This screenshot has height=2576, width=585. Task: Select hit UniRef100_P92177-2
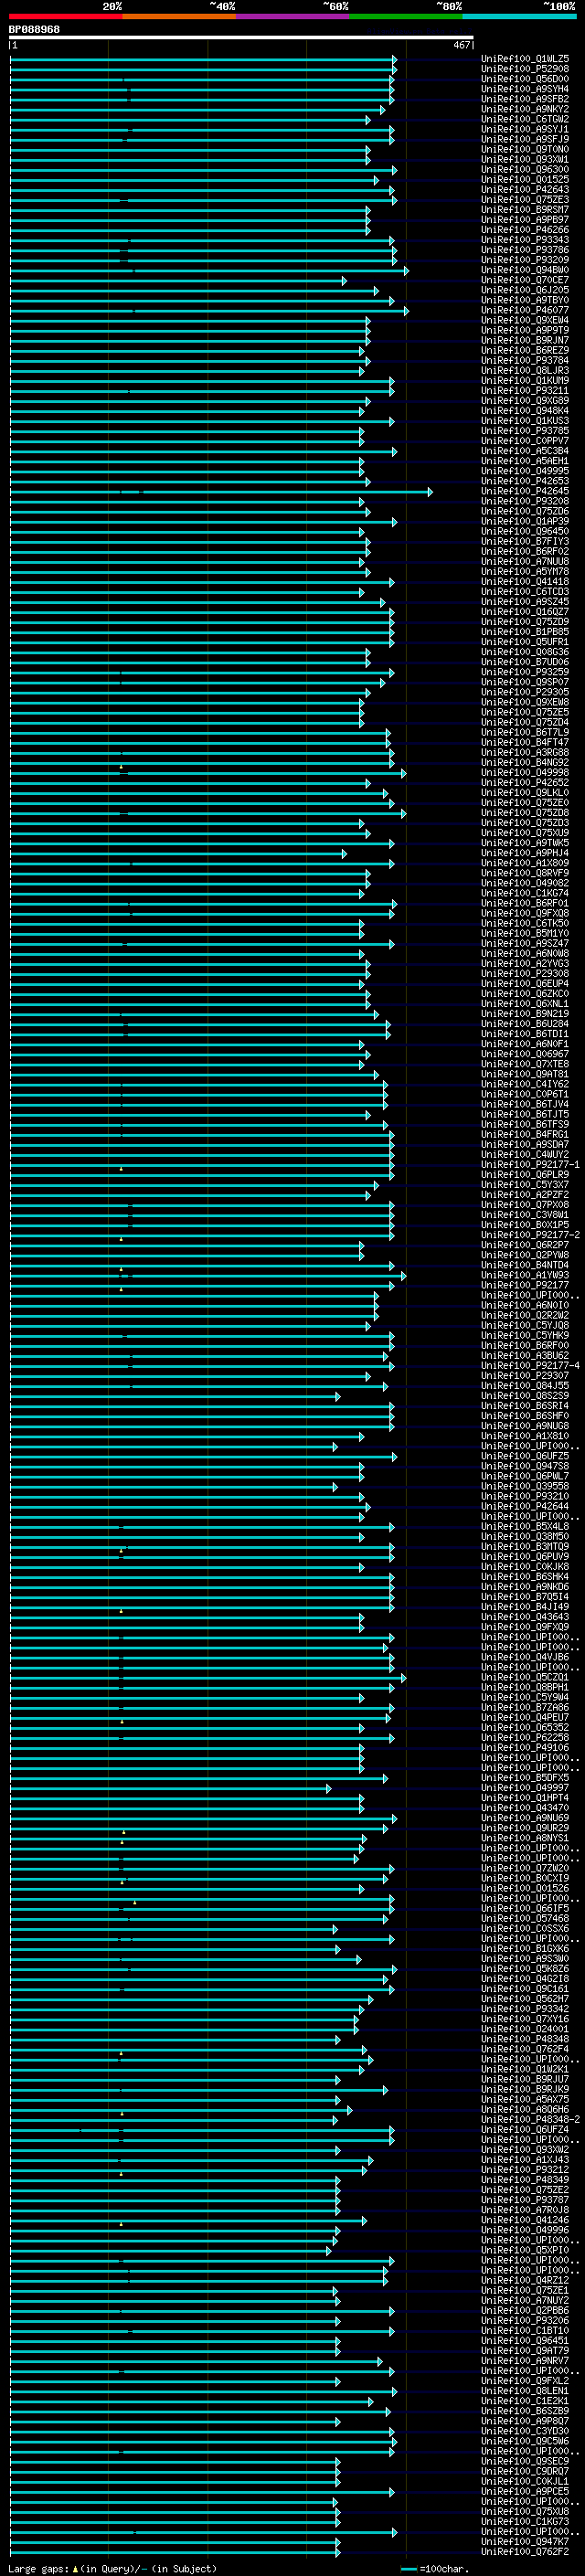[530, 1235]
